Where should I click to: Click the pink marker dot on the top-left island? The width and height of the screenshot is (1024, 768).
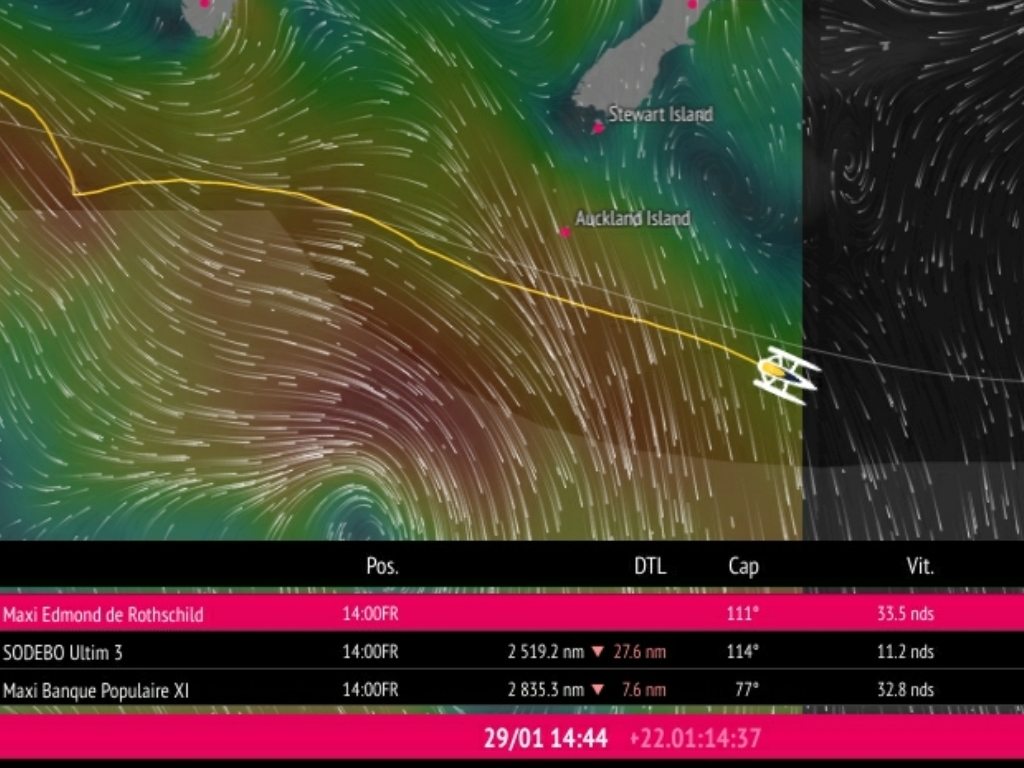(x=204, y=3)
